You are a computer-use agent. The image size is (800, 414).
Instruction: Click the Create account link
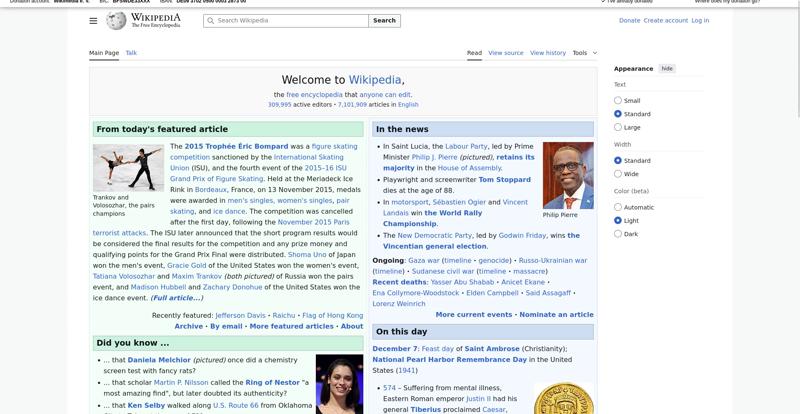pos(665,20)
